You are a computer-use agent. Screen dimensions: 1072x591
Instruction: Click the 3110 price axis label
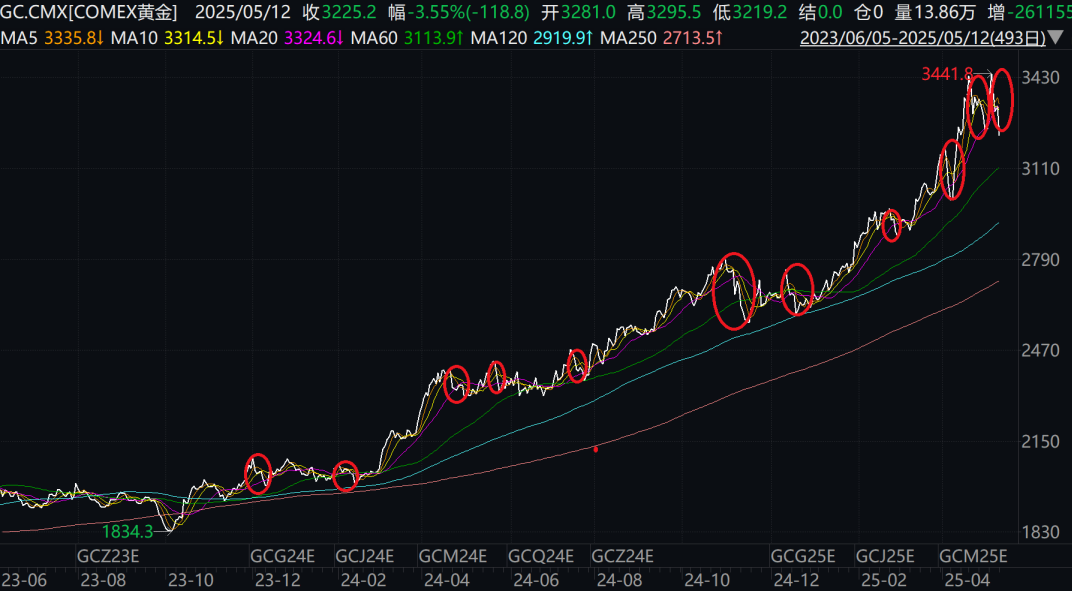(1041, 169)
